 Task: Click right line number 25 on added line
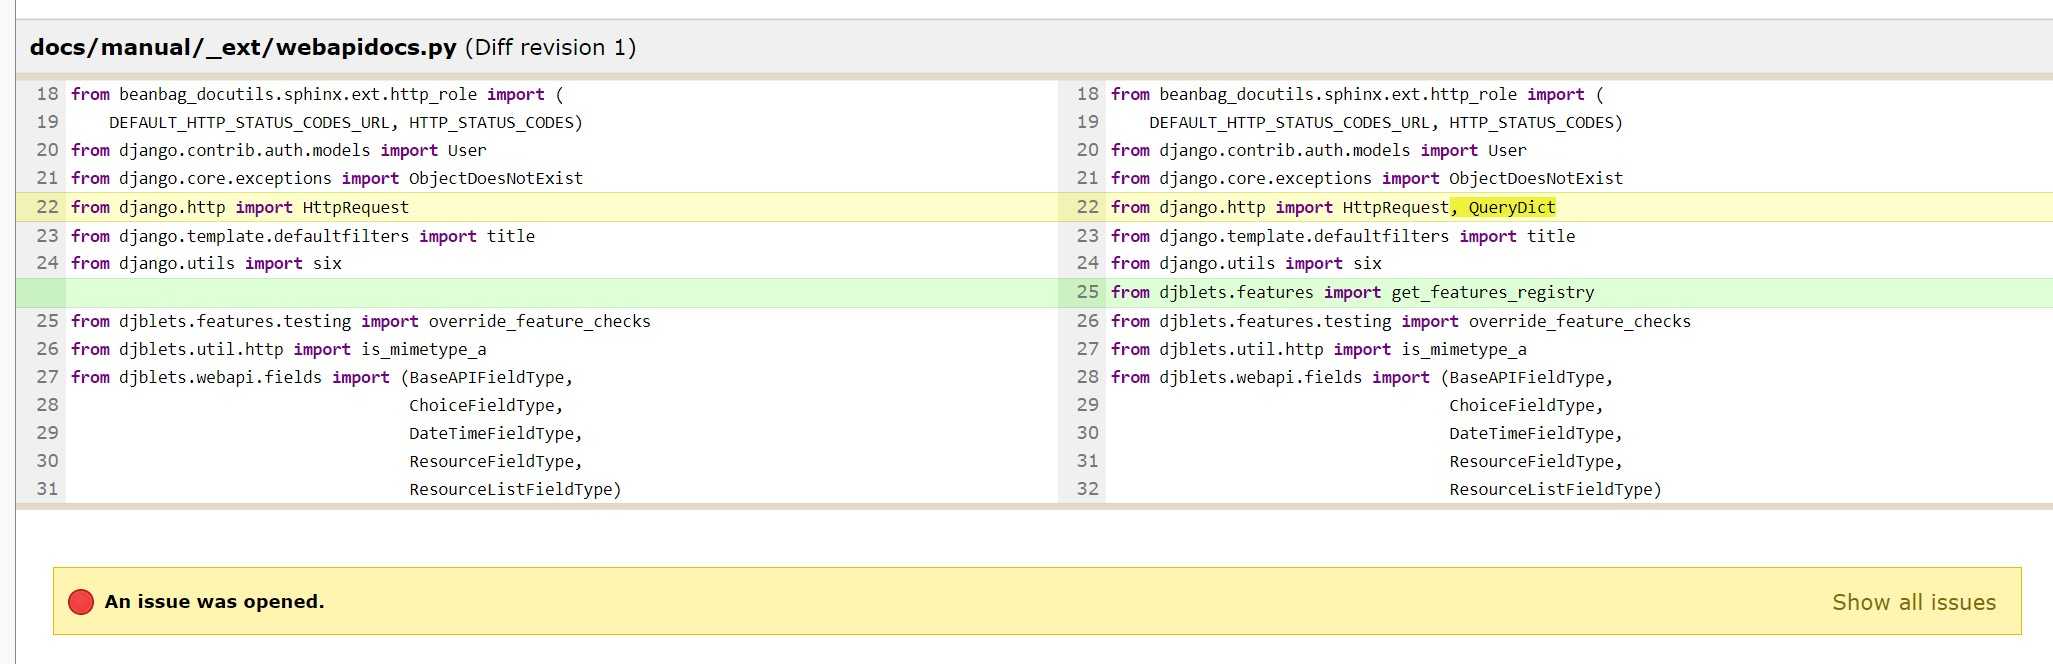(x=1087, y=292)
